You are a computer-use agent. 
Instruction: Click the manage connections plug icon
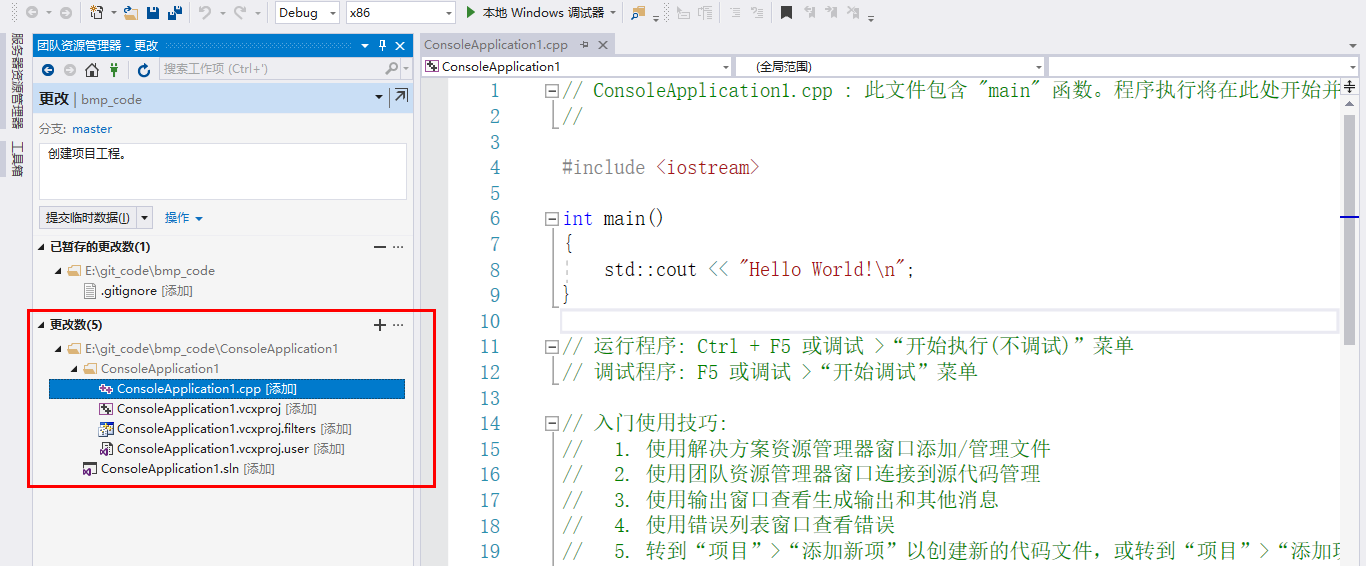[x=115, y=70]
